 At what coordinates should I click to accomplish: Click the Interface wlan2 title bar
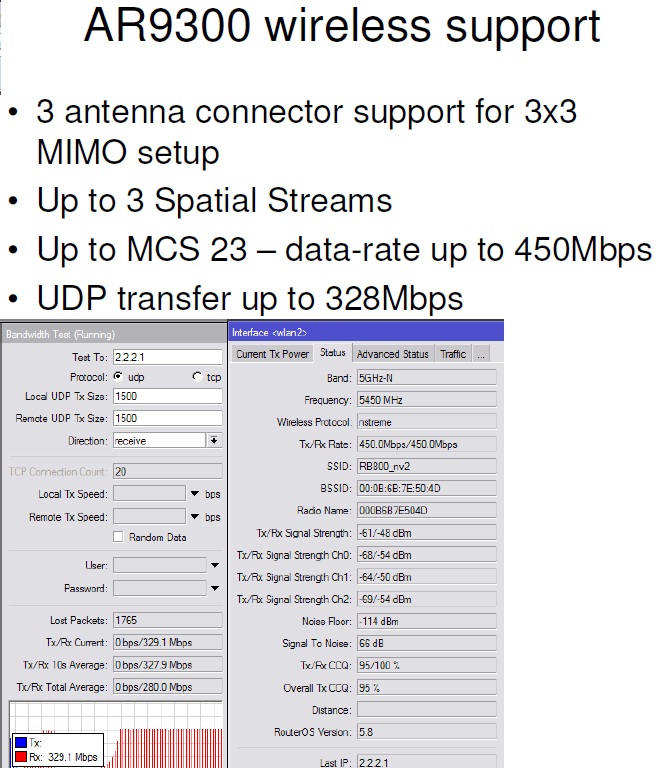[366, 332]
